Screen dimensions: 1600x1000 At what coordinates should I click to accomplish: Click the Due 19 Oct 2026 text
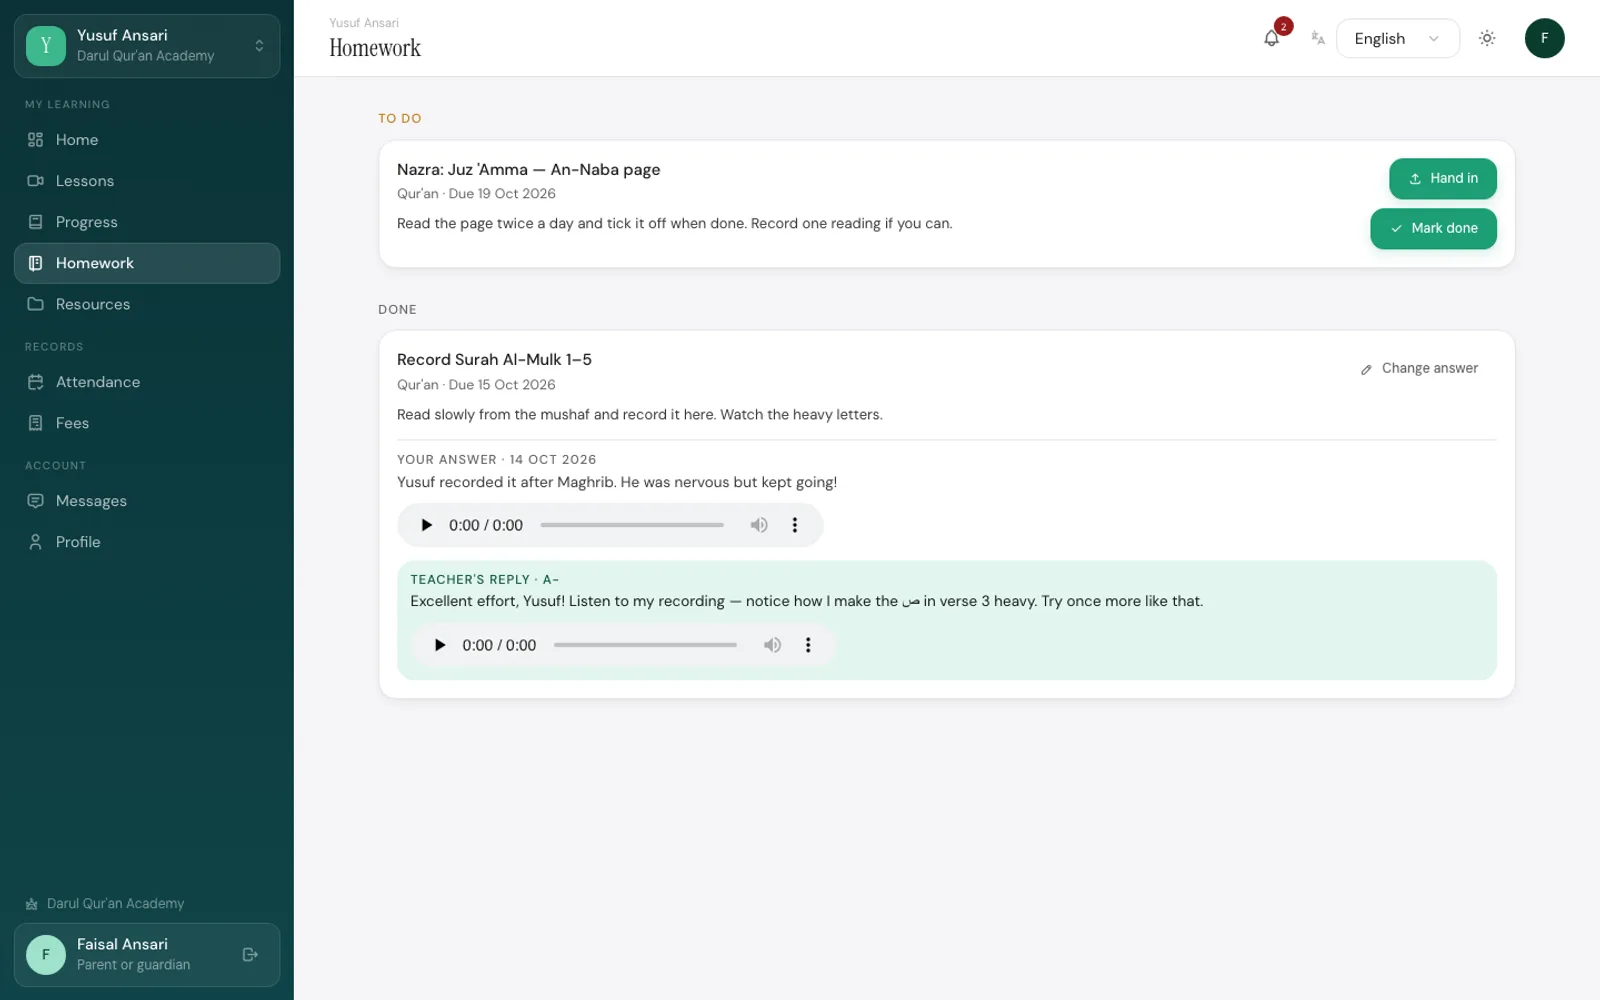pyautogui.click(x=502, y=194)
